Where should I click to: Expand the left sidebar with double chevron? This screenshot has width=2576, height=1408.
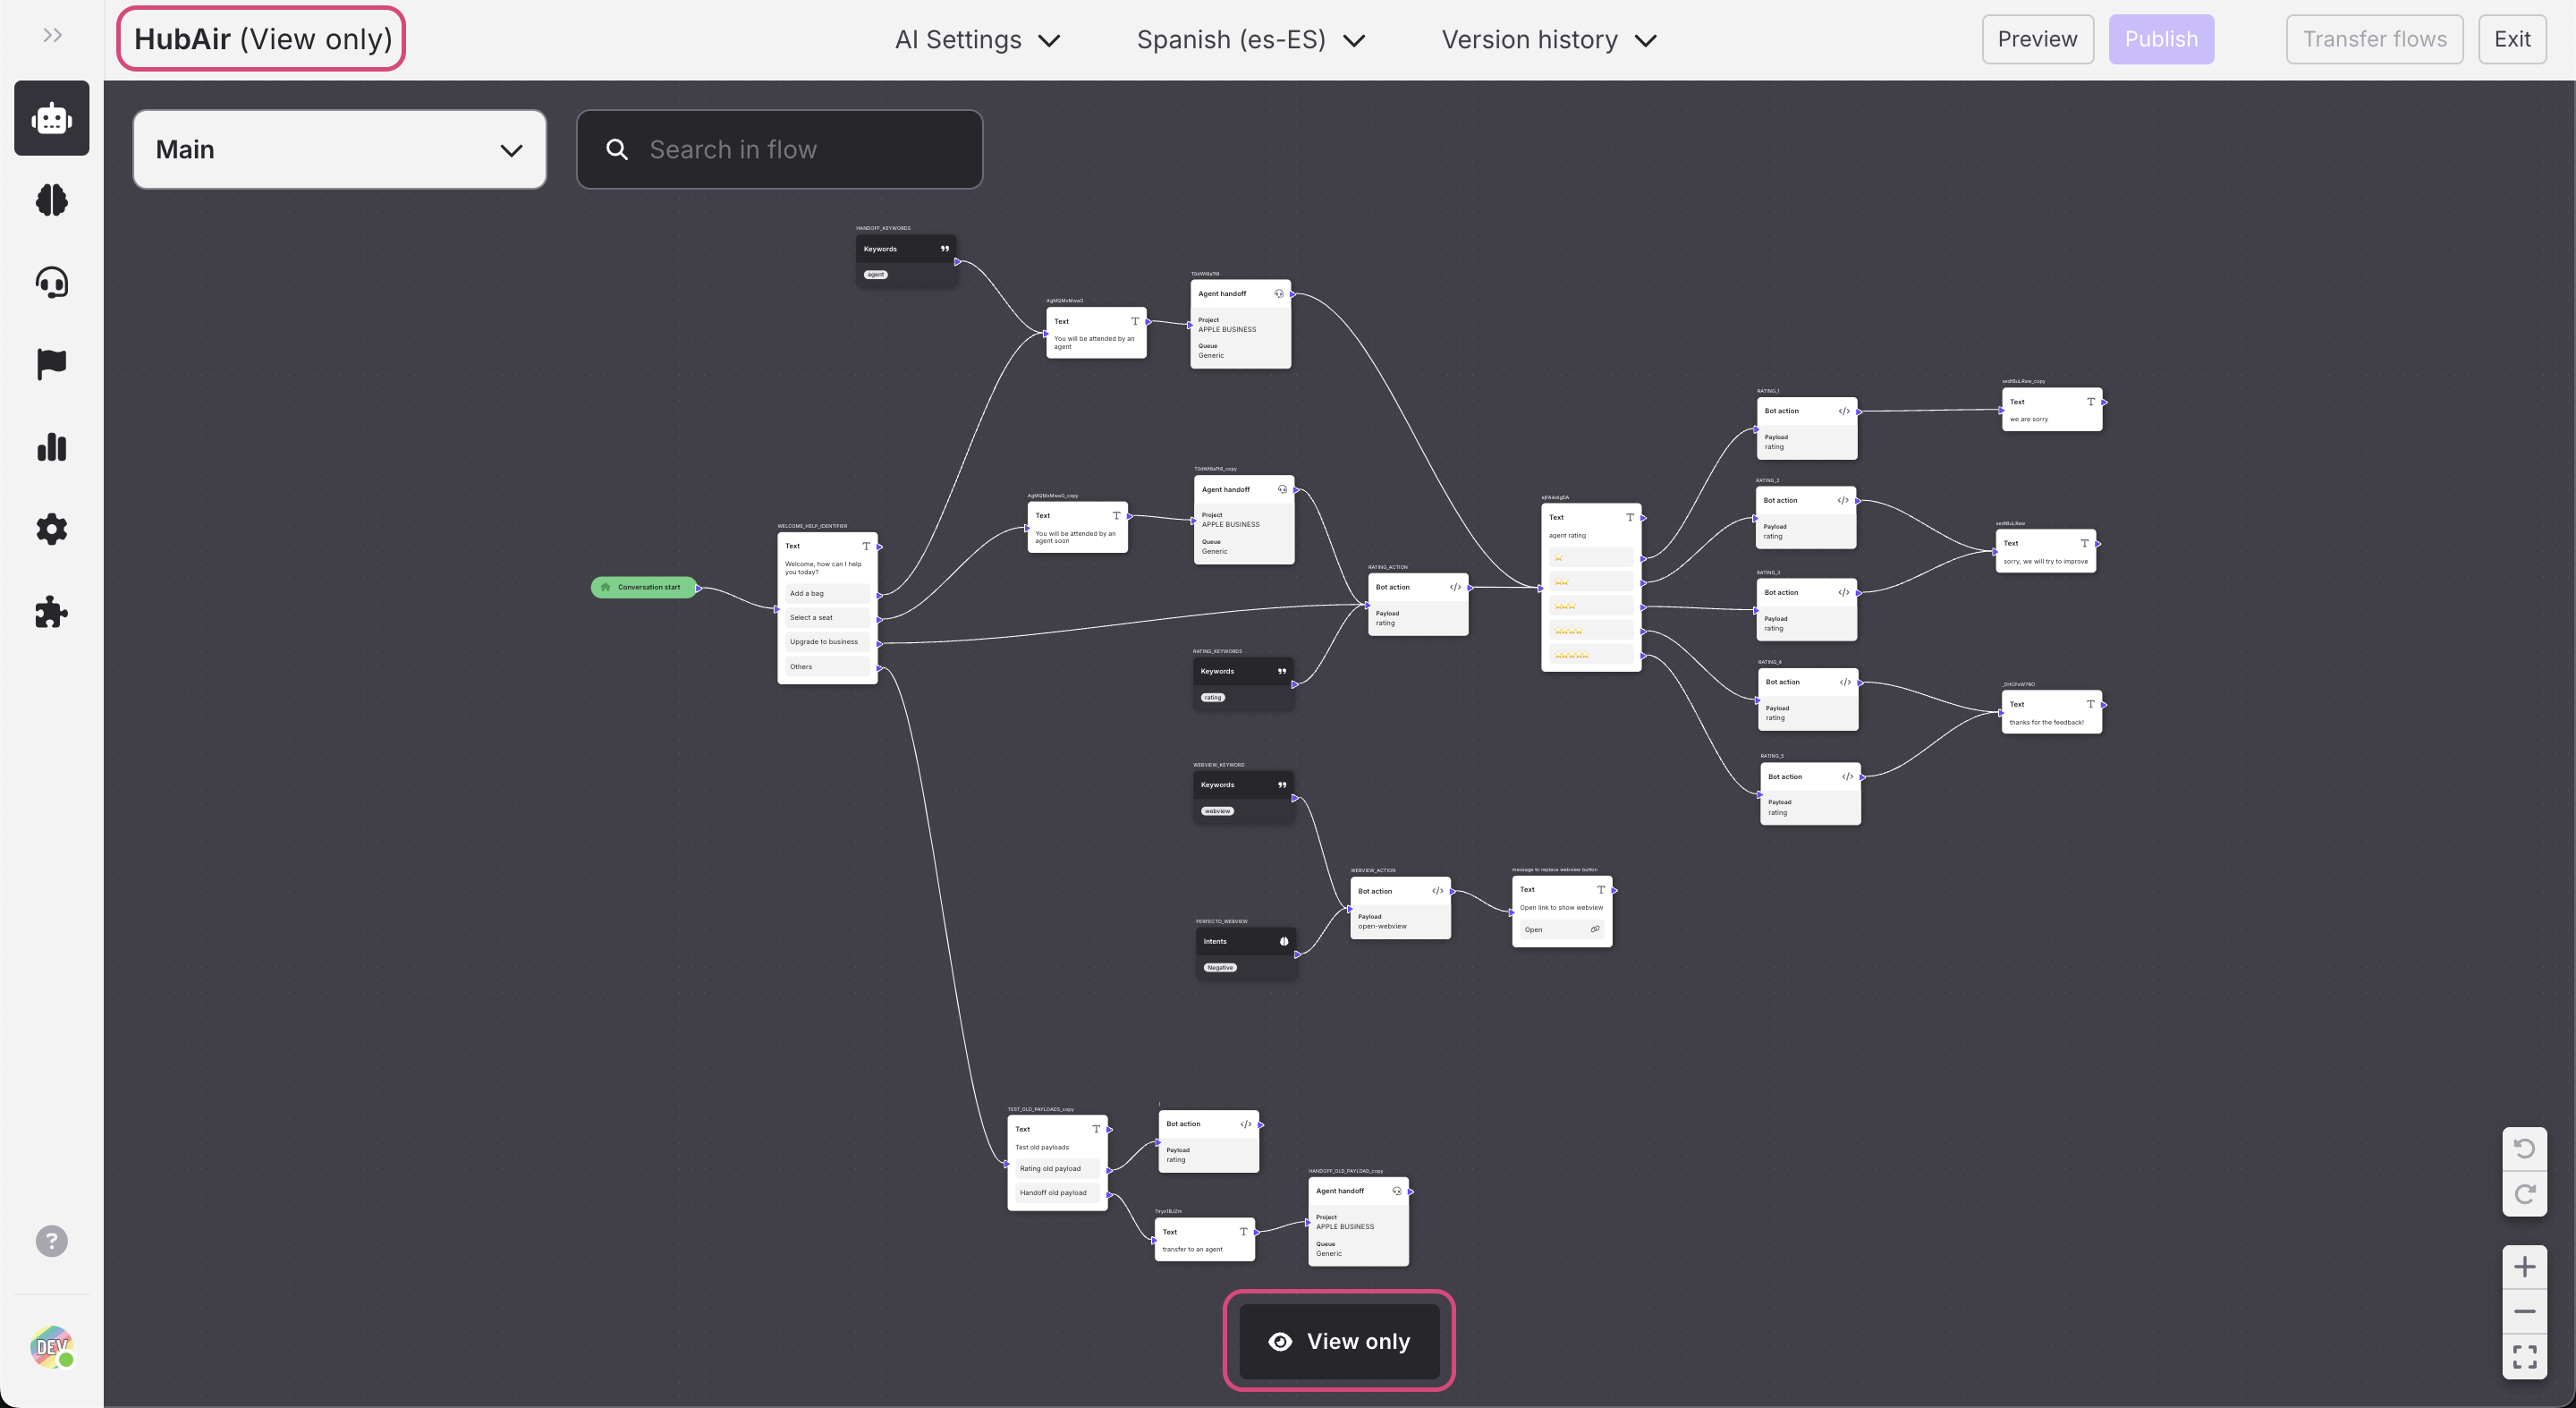pyautogui.click(x=52, y=36)
